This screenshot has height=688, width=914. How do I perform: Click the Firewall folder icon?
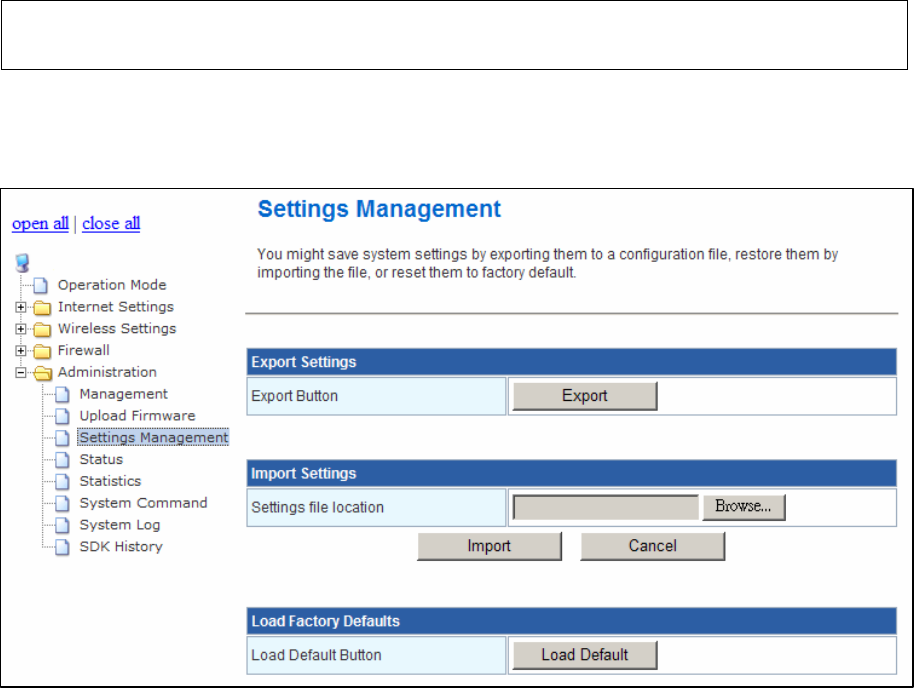click(42, 351)
